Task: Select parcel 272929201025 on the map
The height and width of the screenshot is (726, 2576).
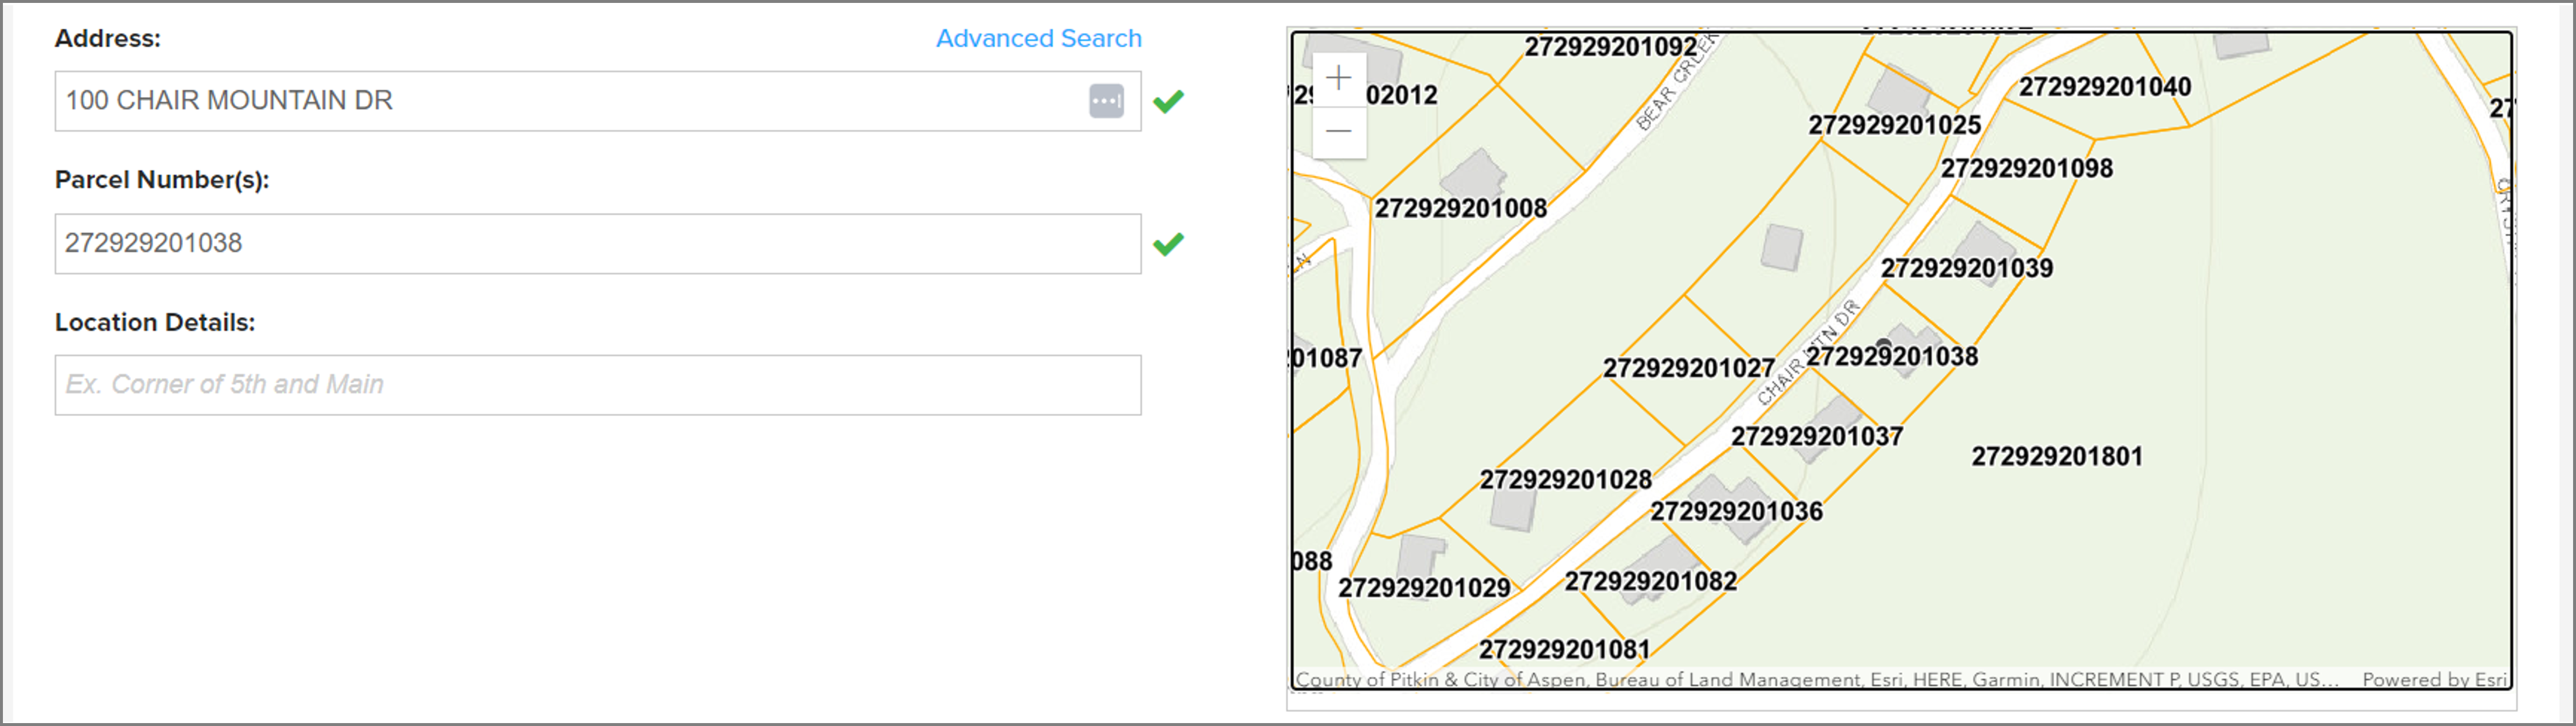Action: 1894,125
